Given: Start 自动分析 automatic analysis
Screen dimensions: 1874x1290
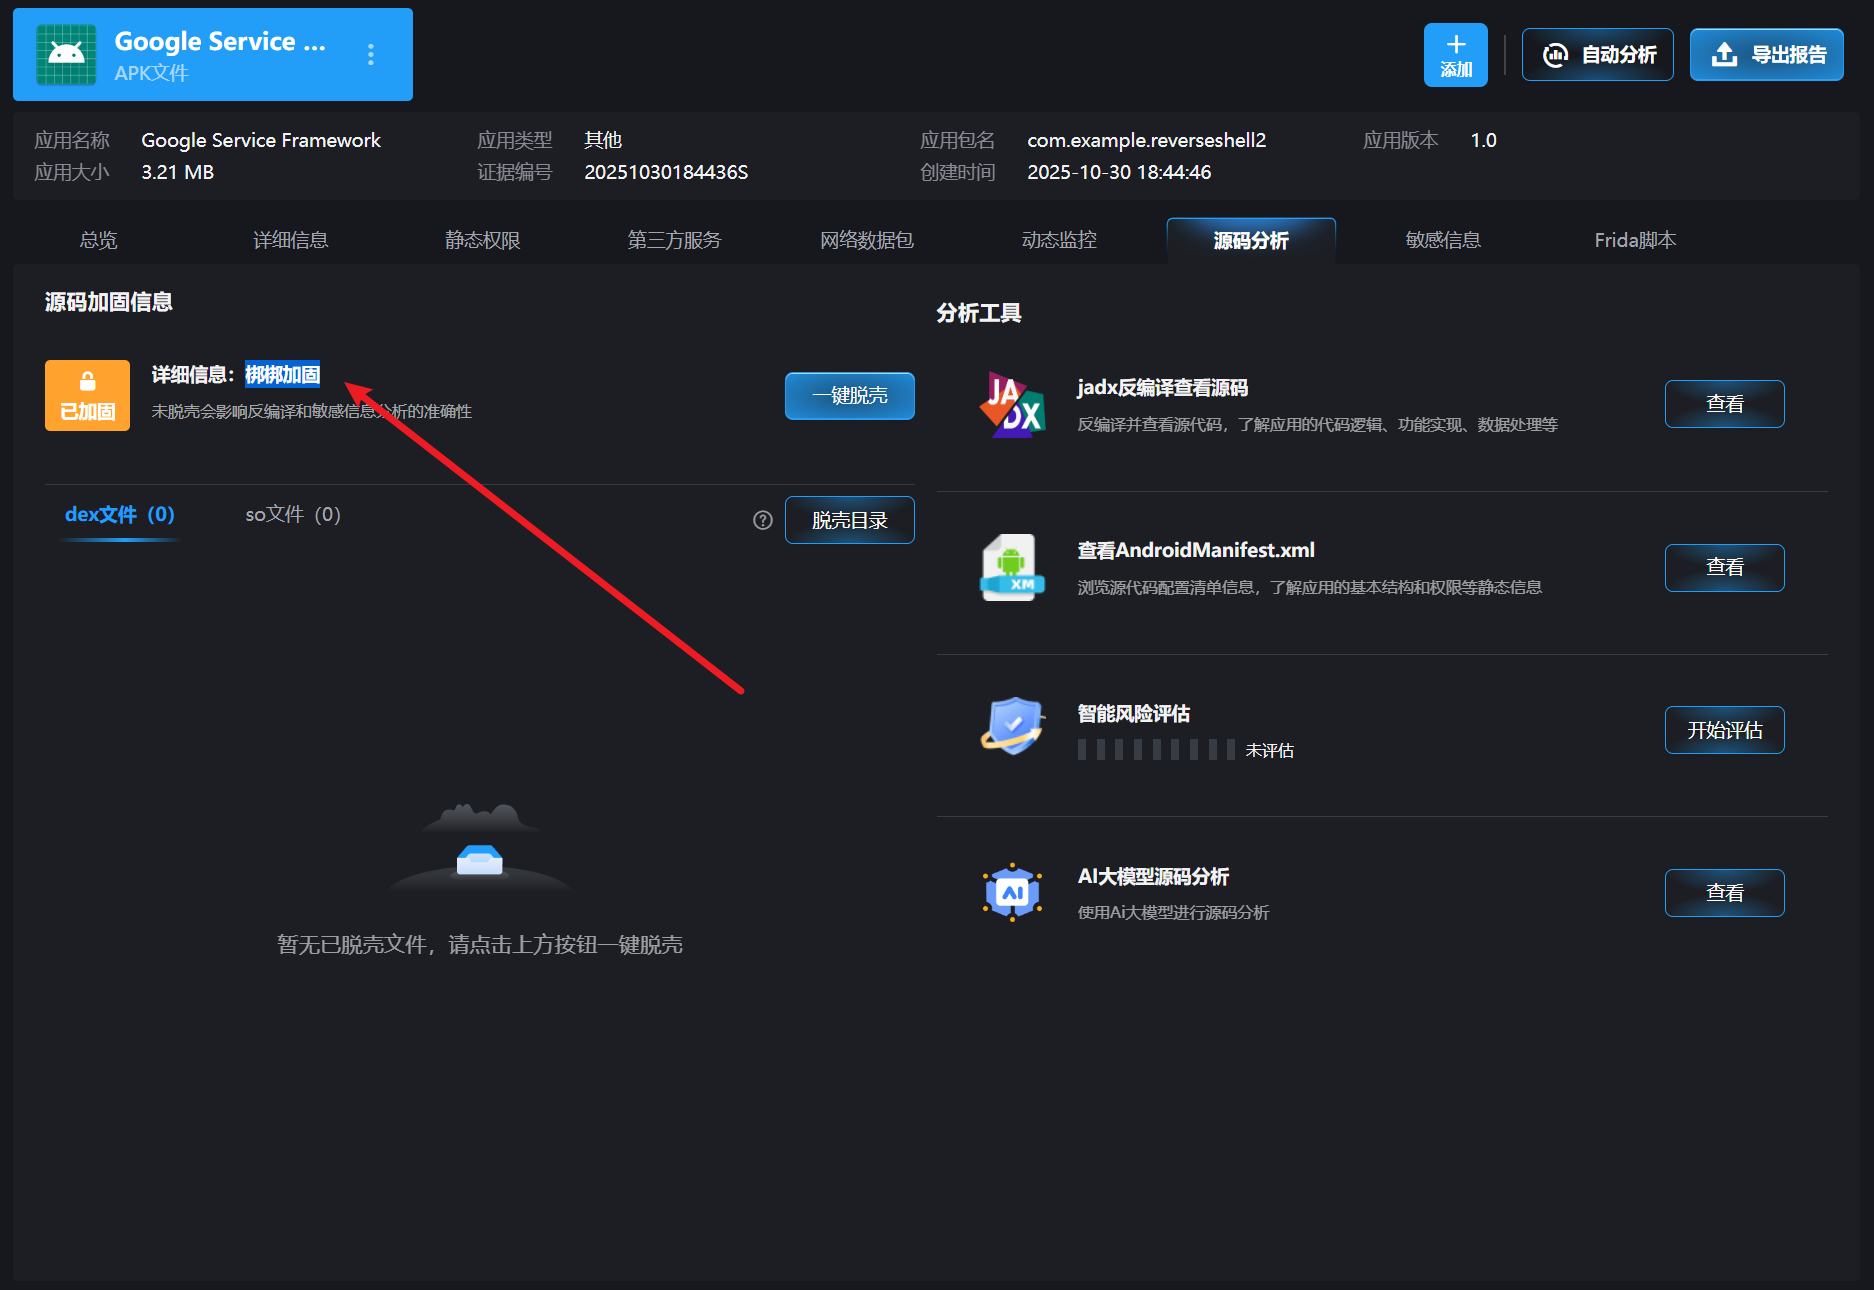Looking at the screenshot, I should (x=1597, y=55).
